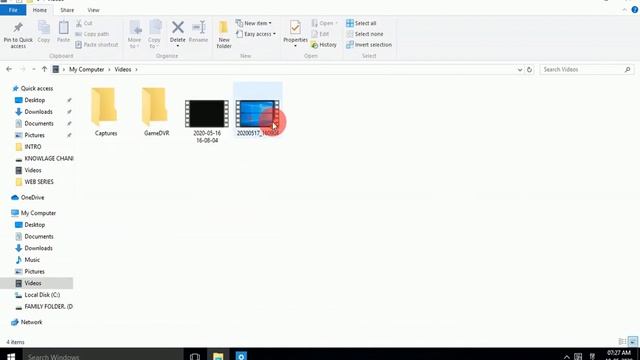Click Select none in ribbon
The image size is (640, 360).
coord(364,34)
